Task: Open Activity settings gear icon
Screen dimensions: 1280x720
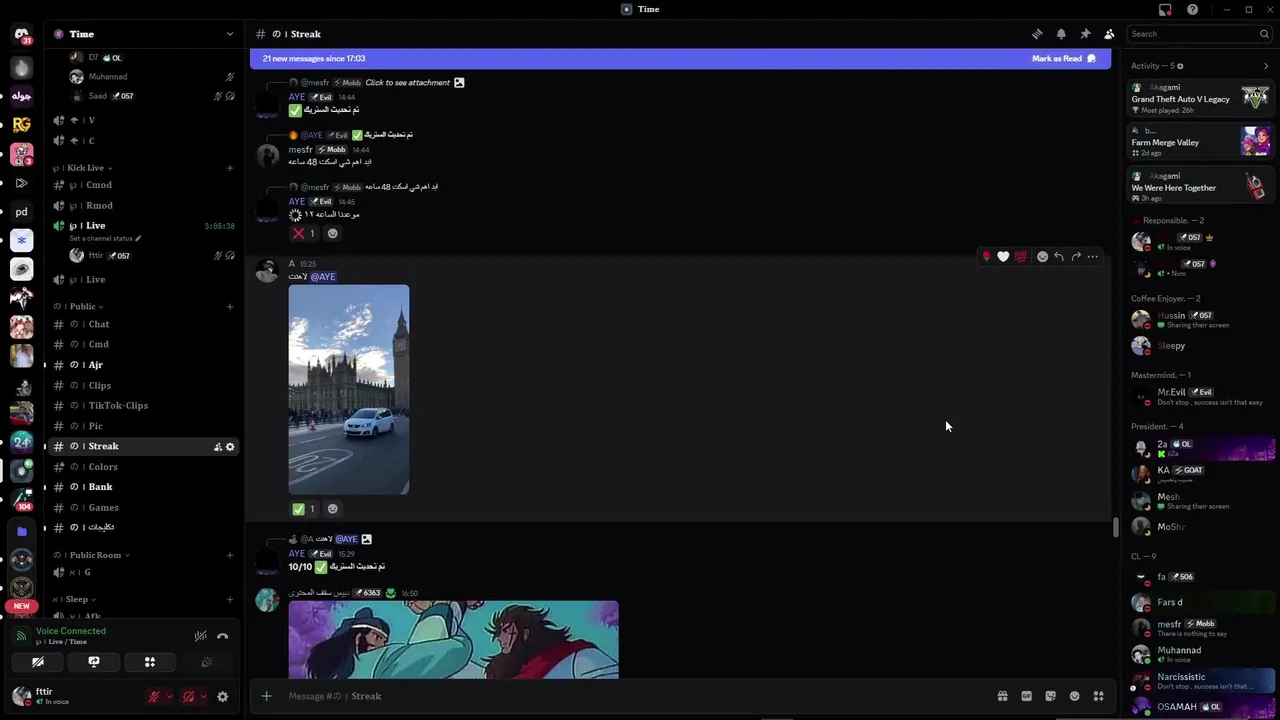Action: point(1180,66)
